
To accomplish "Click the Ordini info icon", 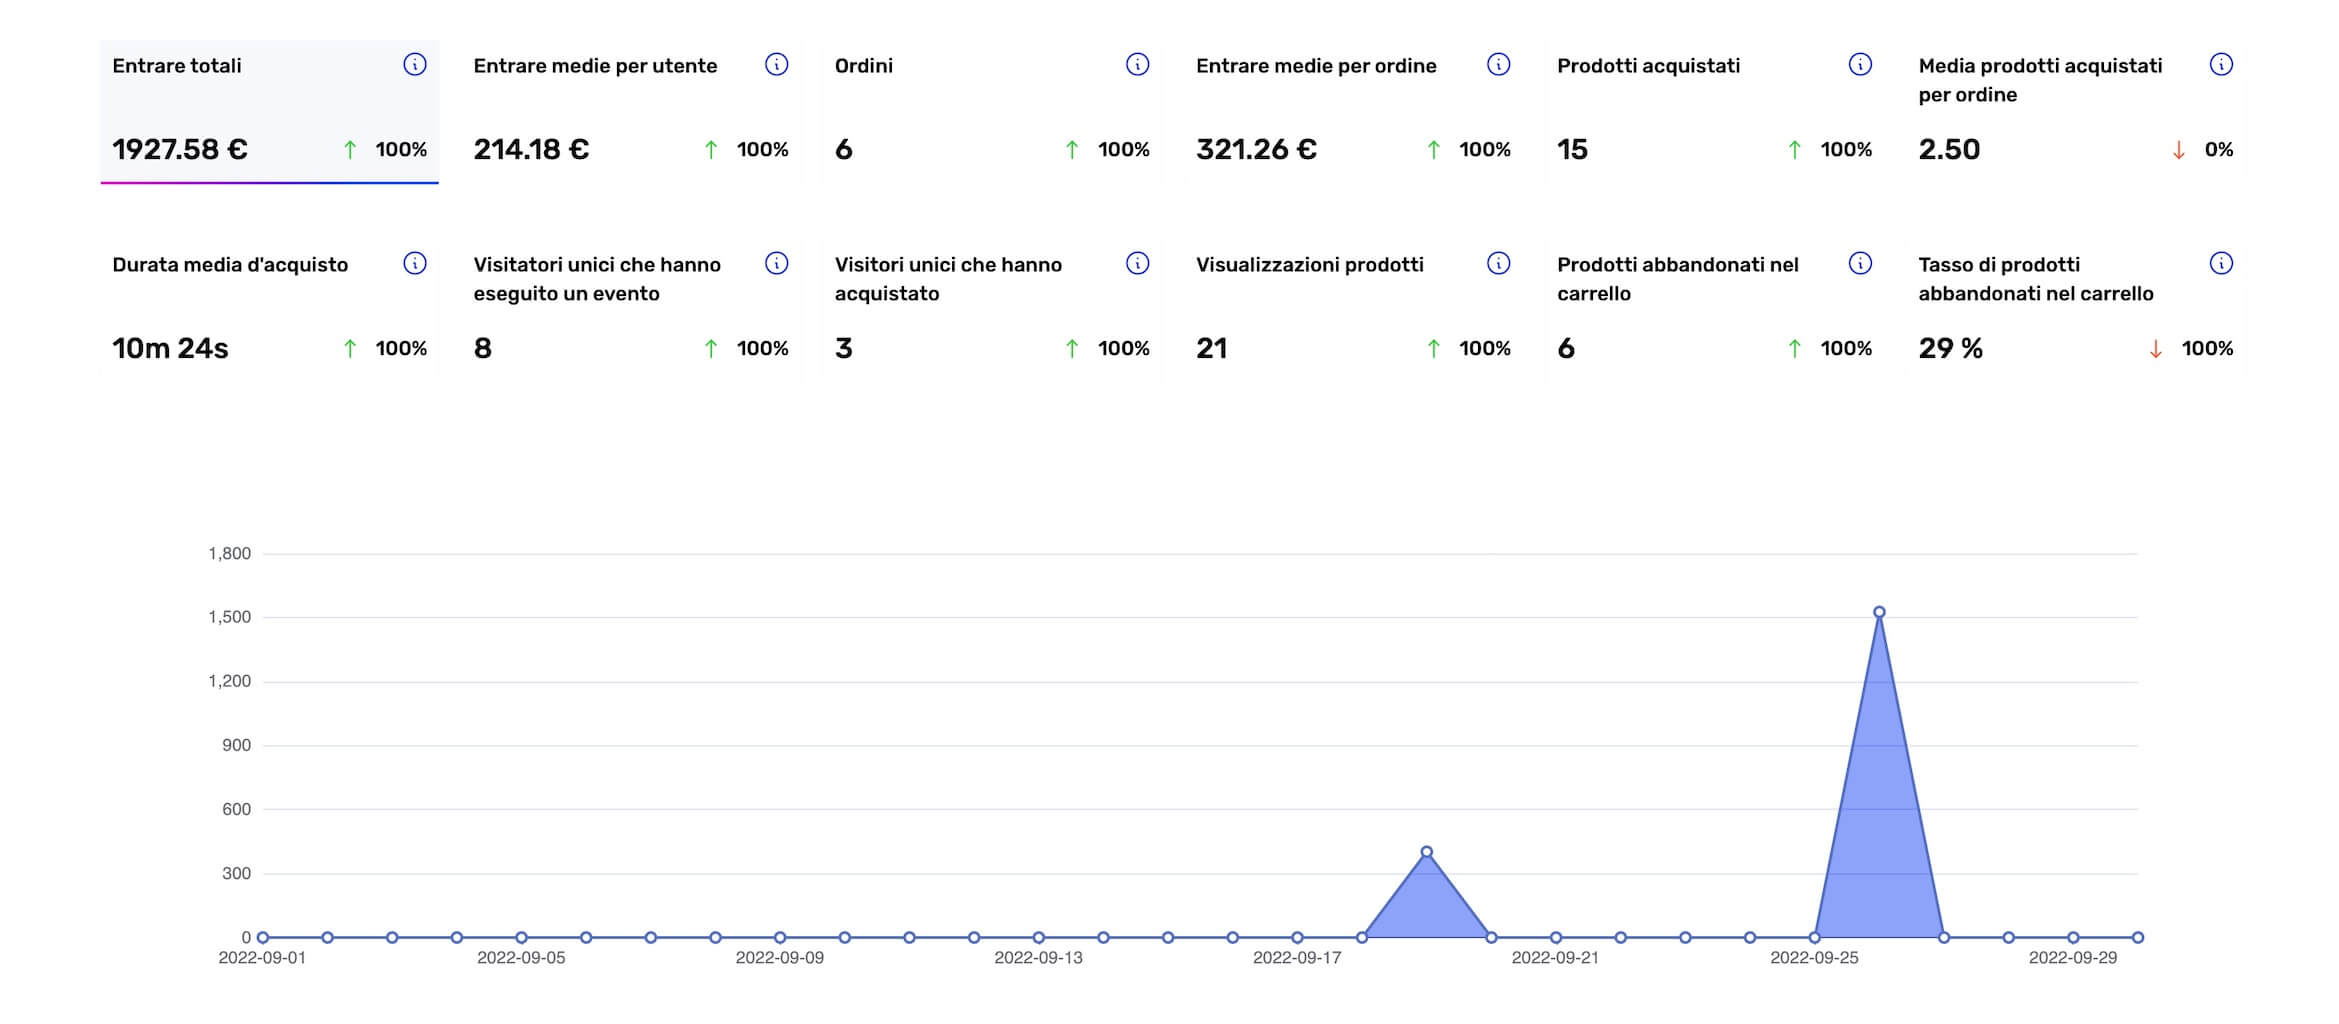I will (1137, 65).
